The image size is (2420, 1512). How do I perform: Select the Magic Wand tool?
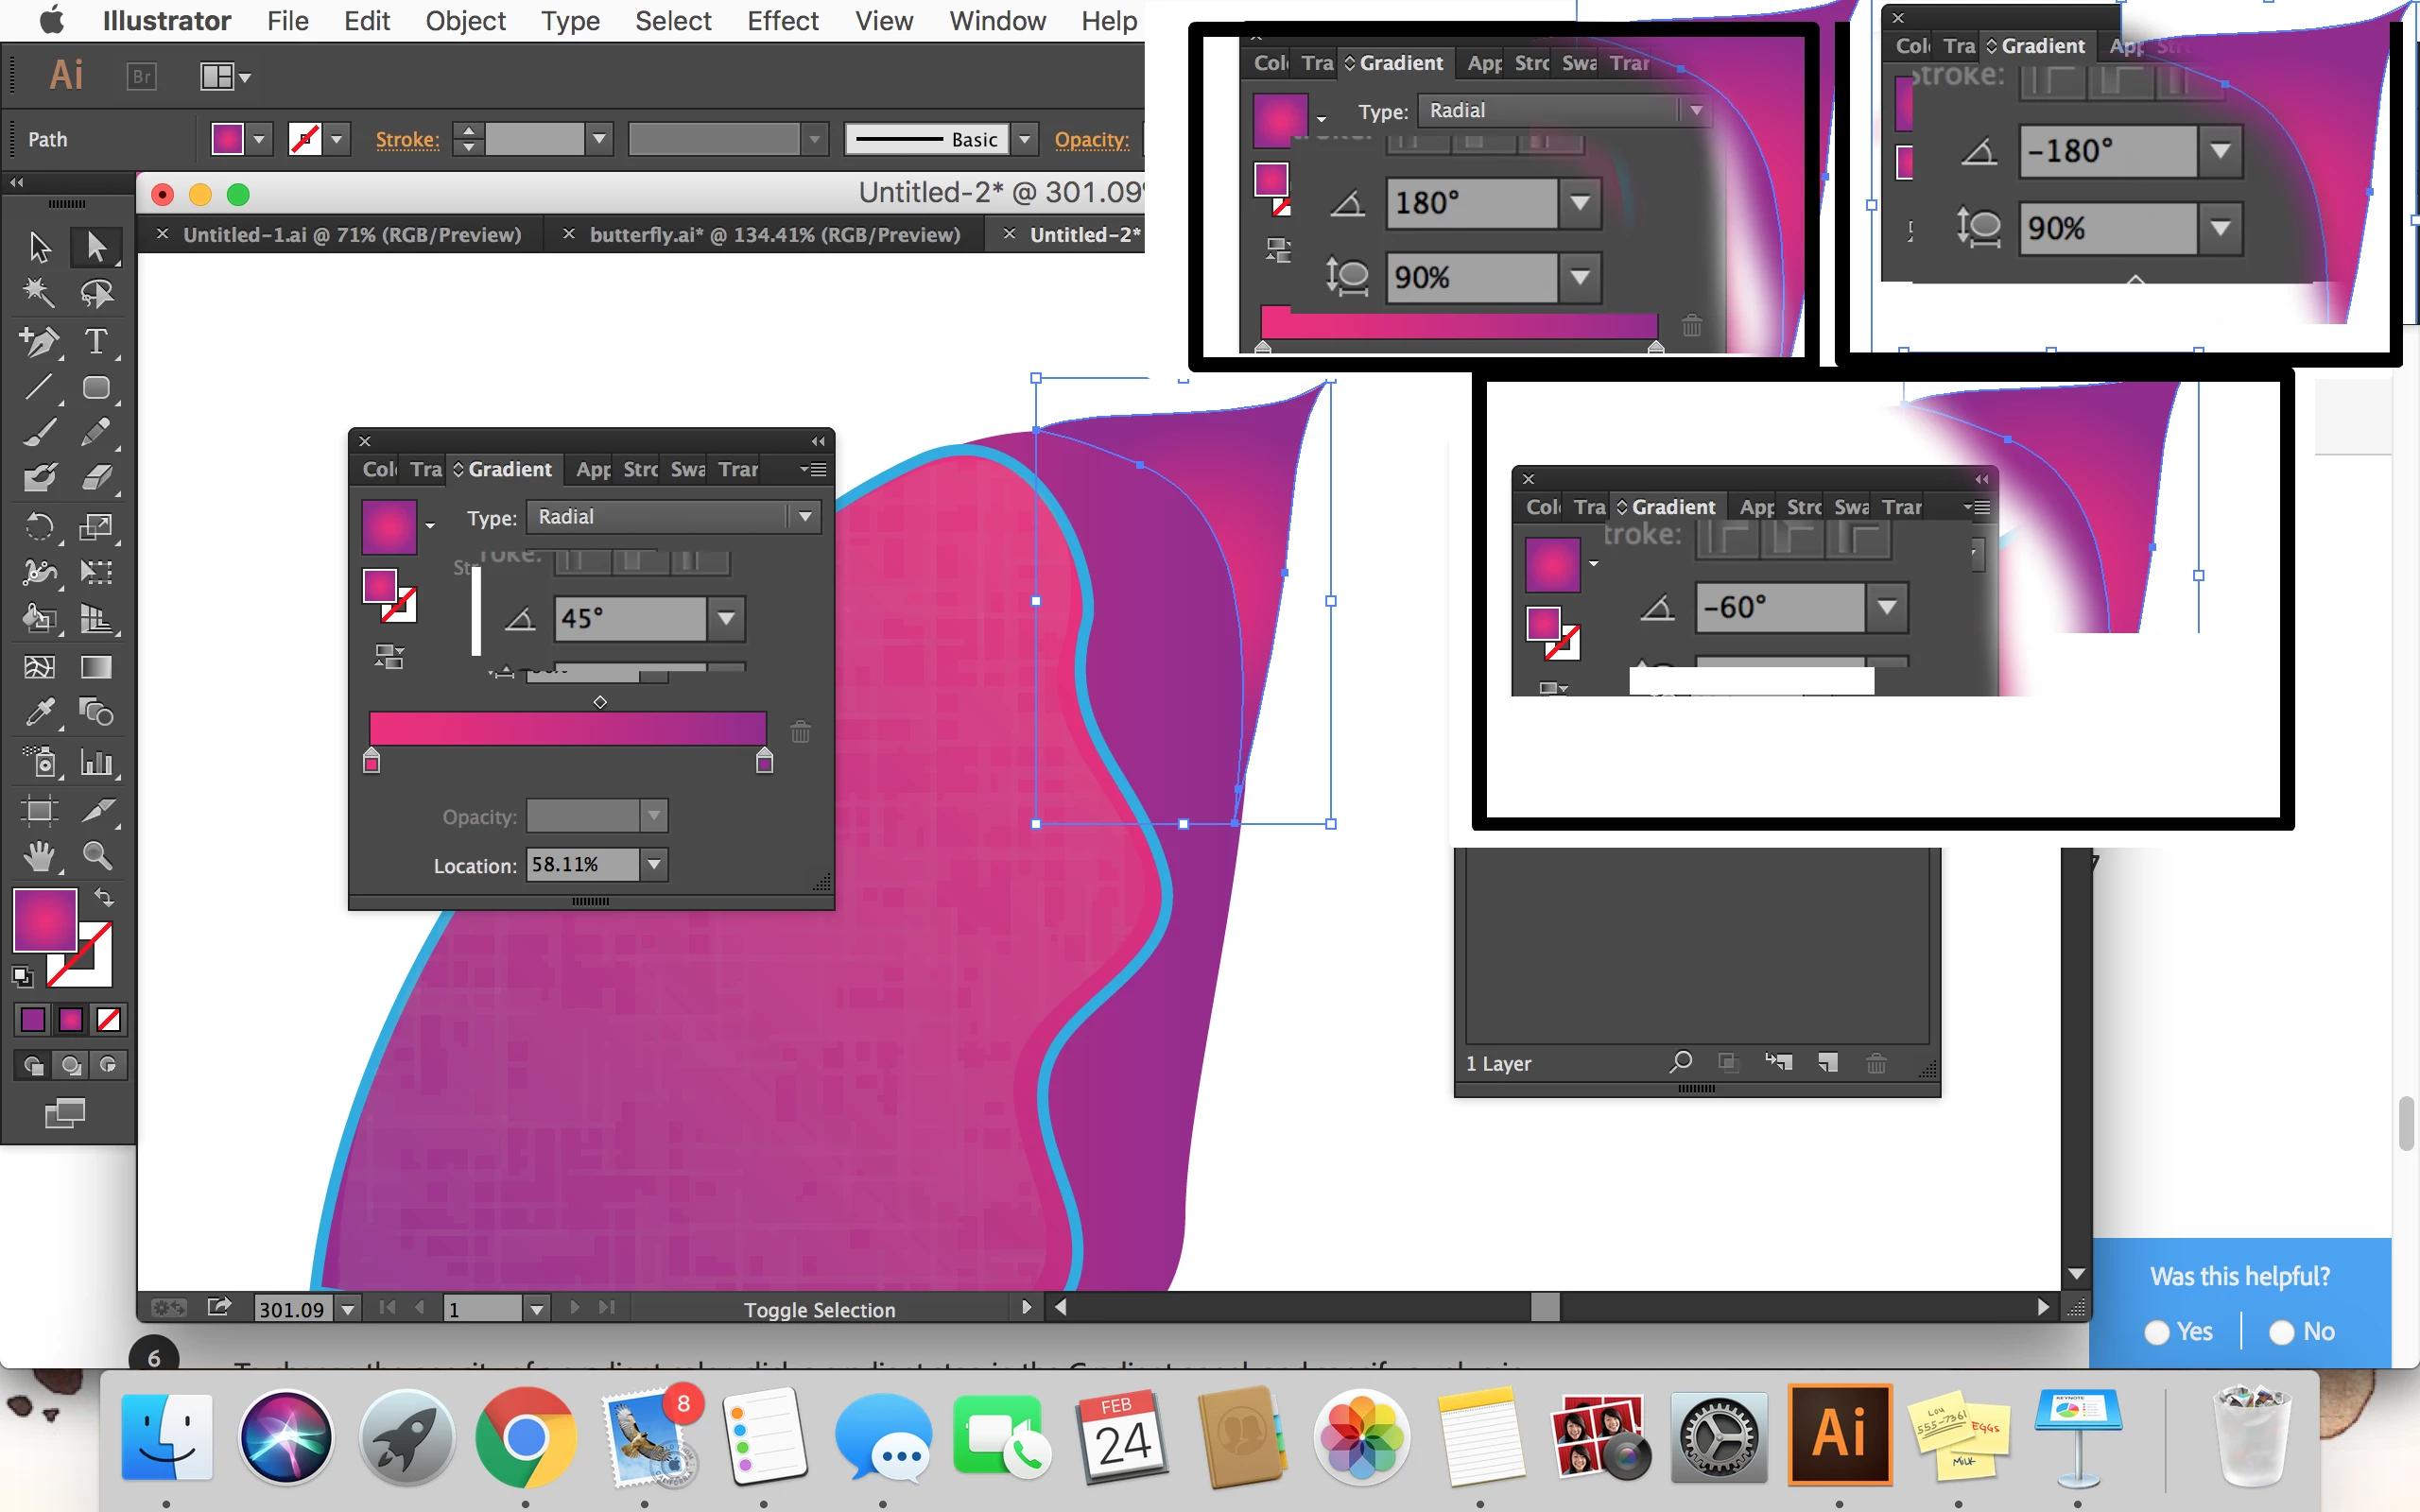(x=39, y=293)
